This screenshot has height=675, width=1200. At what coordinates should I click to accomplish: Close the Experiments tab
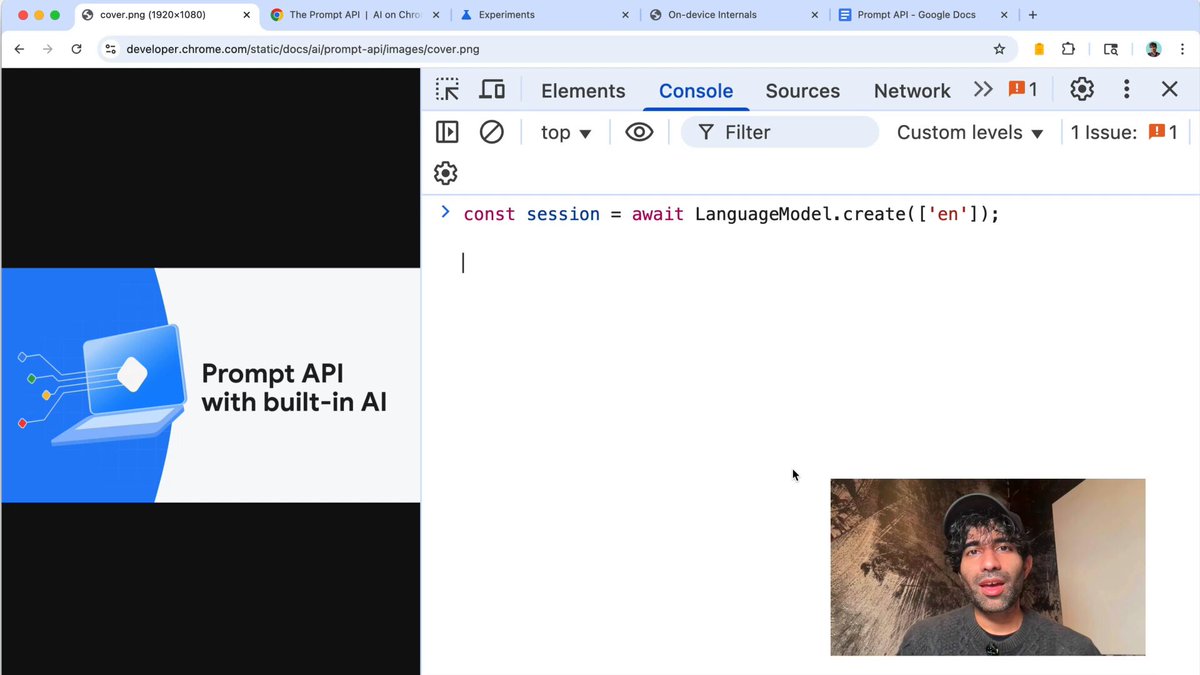point(625,15)
